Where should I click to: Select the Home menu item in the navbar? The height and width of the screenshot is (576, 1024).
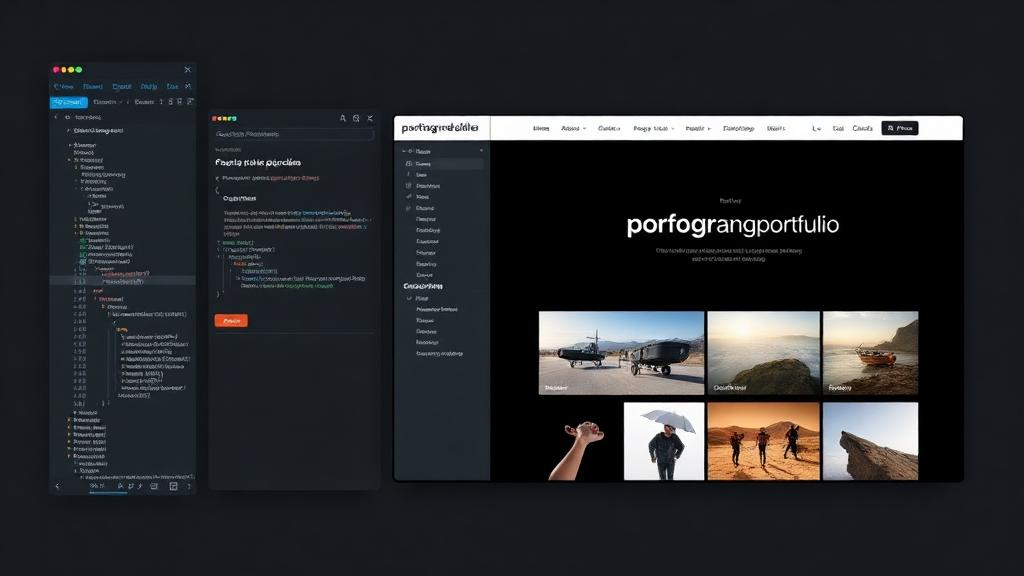[x=542, y=127]
